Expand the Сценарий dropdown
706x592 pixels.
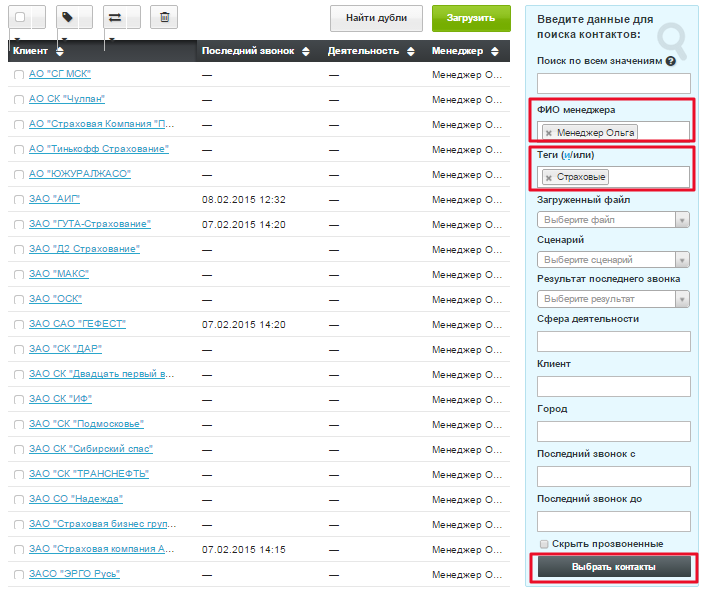pos(613,260)
